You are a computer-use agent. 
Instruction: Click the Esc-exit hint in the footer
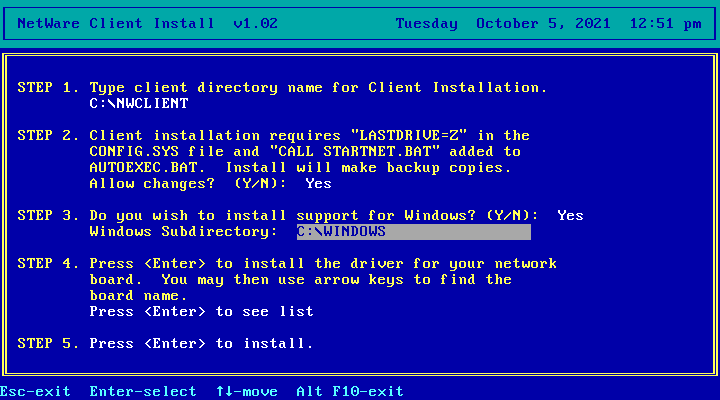pyautogui.click(x=35, y=392)
